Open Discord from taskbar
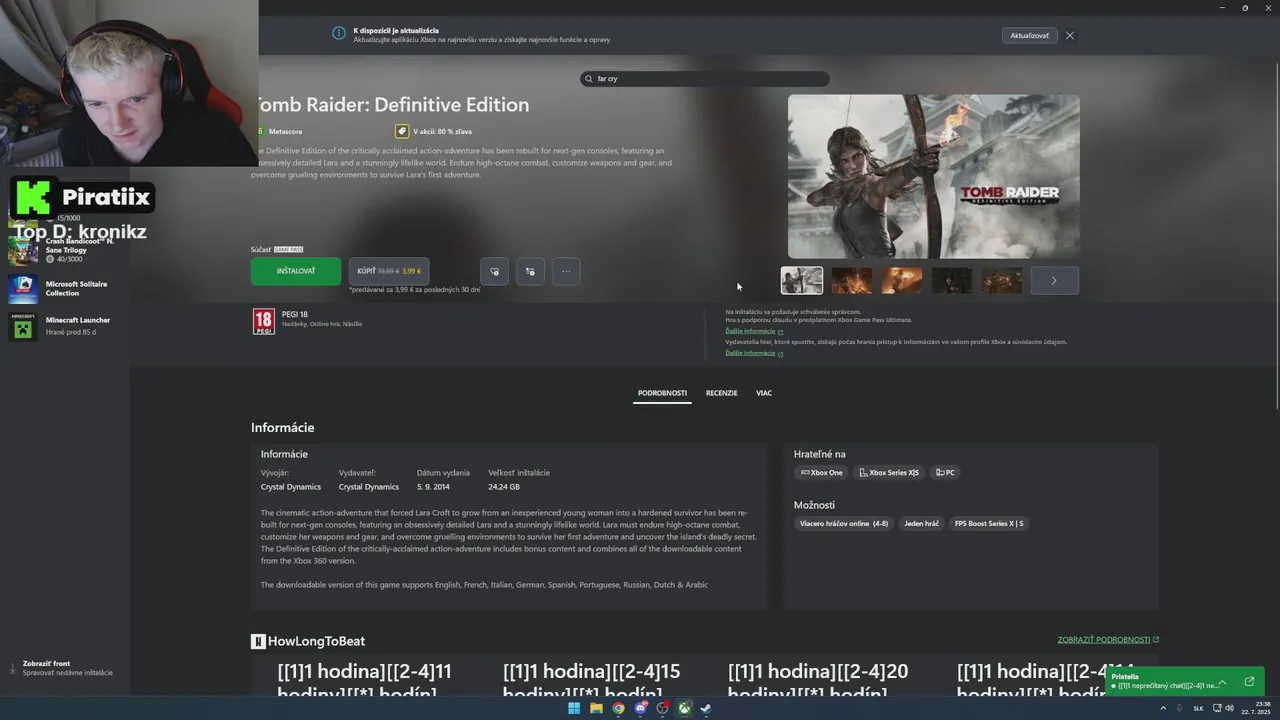1280x720 pixels. point(640,708)
